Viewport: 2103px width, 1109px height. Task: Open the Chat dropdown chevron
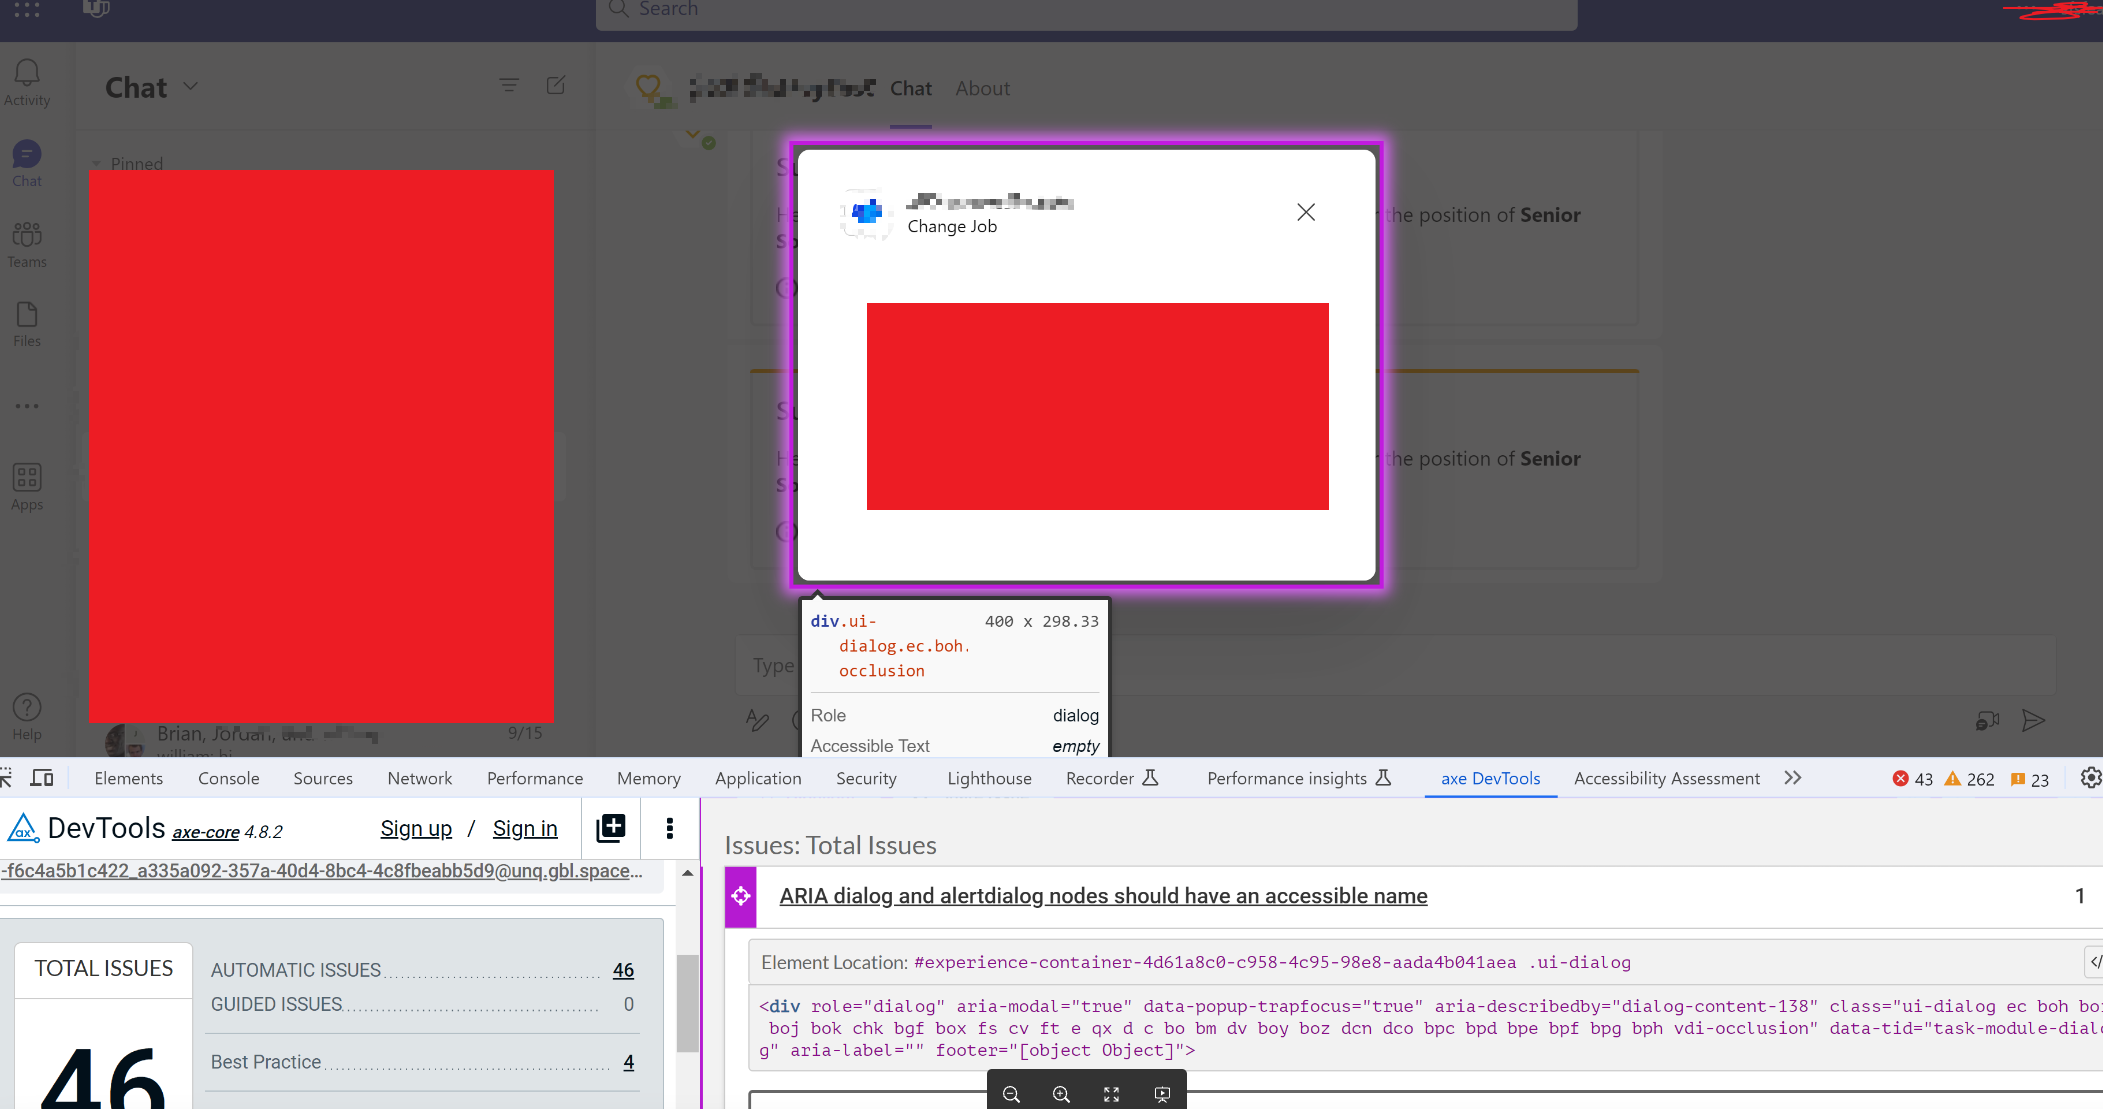[191, 87]
